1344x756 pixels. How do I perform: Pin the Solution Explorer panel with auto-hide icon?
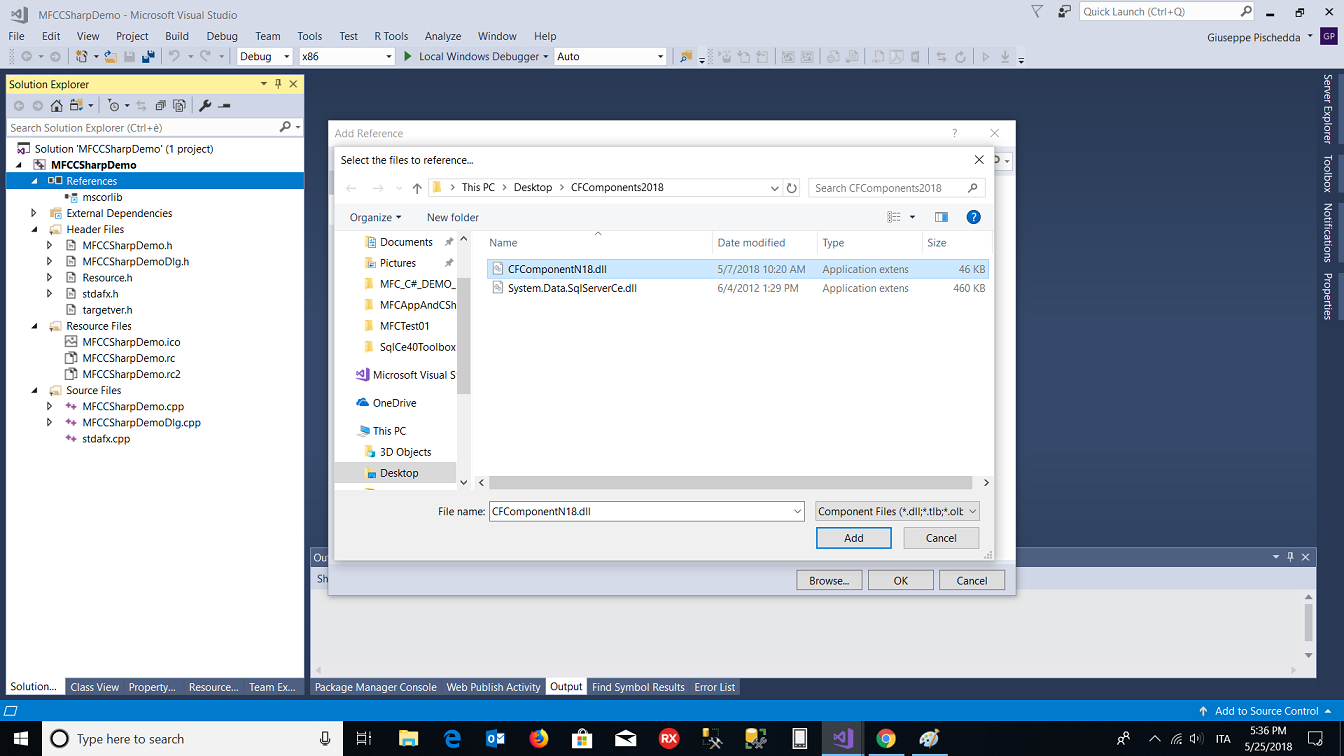(278, 84)
